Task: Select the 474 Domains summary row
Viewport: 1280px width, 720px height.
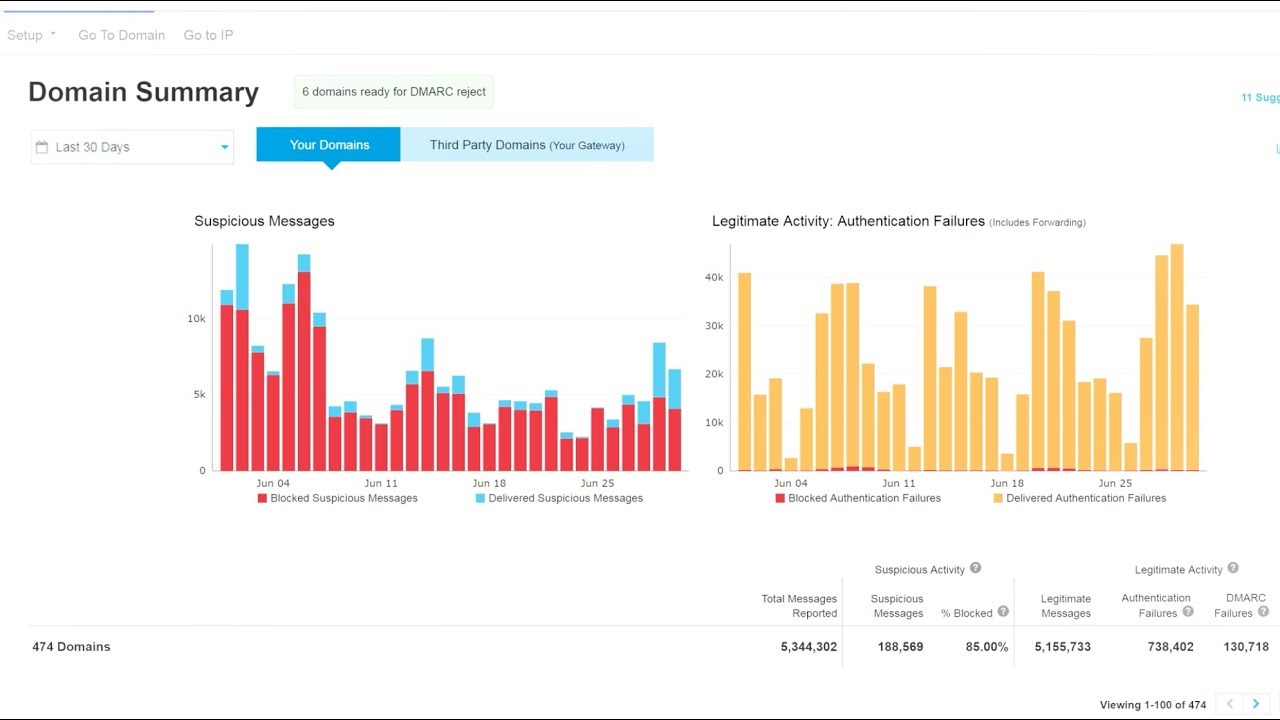Action: tap(71, 646)
